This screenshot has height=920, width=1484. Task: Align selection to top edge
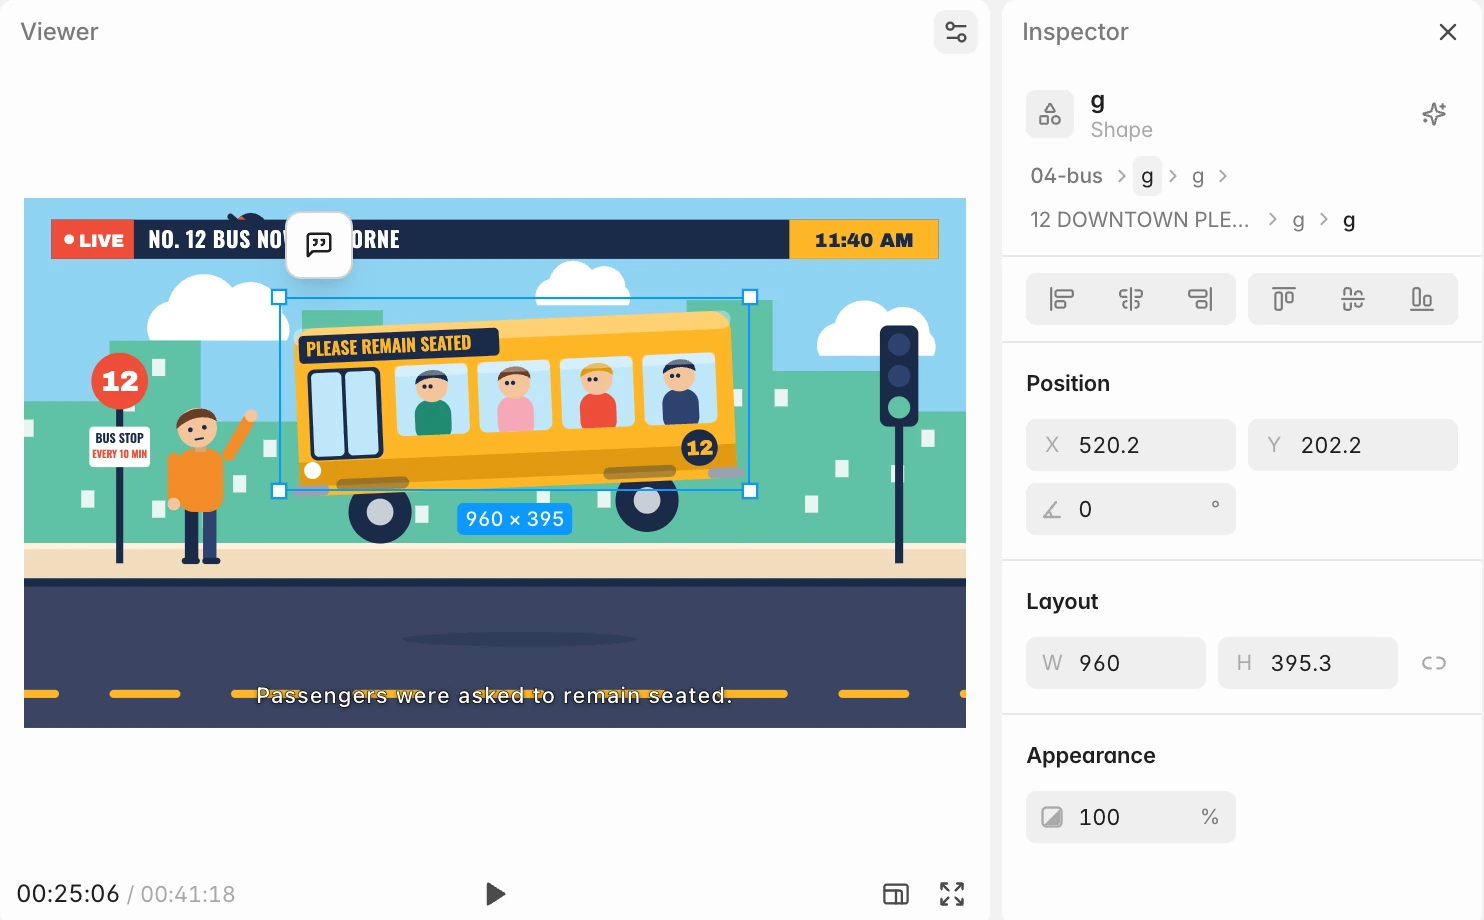1283,299
